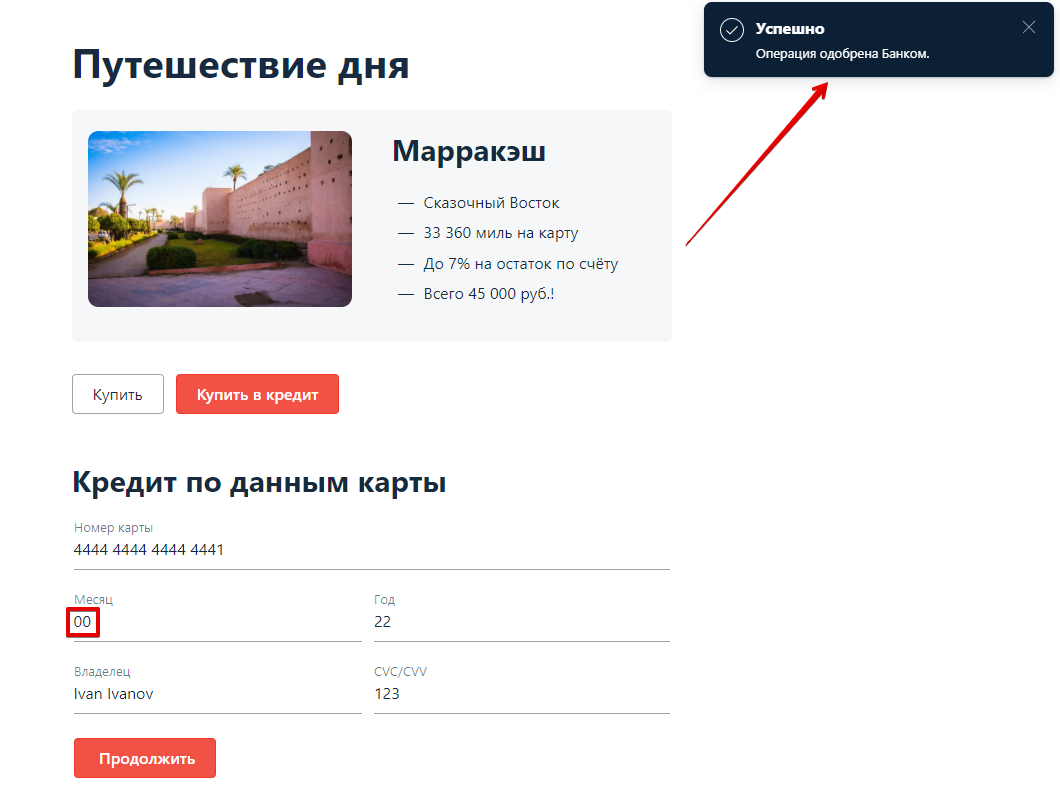Image resolution: width=1060 pixels, height=802 pixels.
Task: Click the Marrakech city wall photo
Action: click(219, 218)
